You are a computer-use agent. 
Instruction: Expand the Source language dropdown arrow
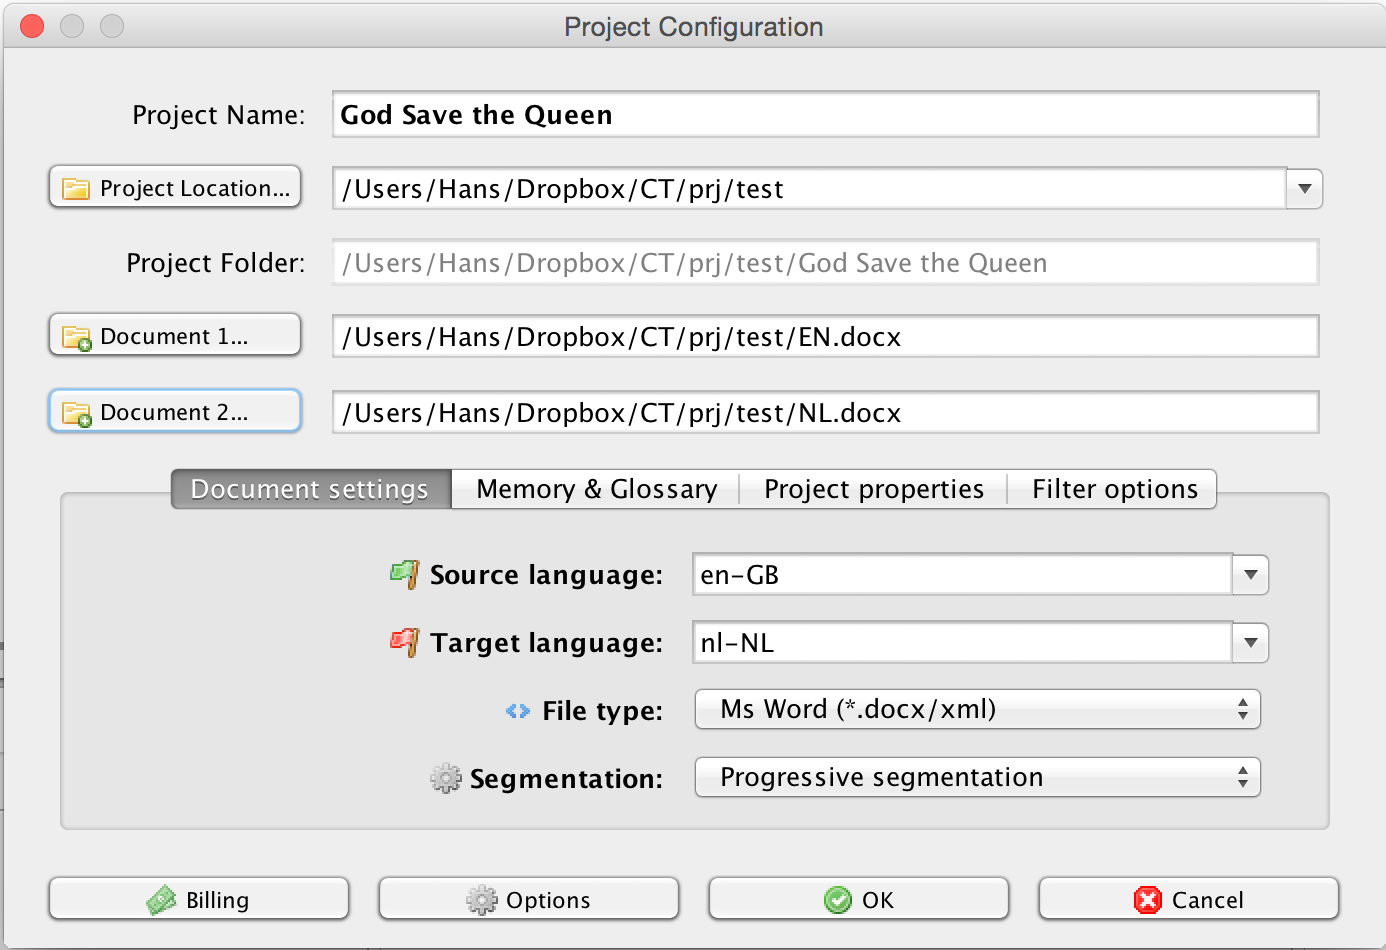click(x=1250, y=575)
